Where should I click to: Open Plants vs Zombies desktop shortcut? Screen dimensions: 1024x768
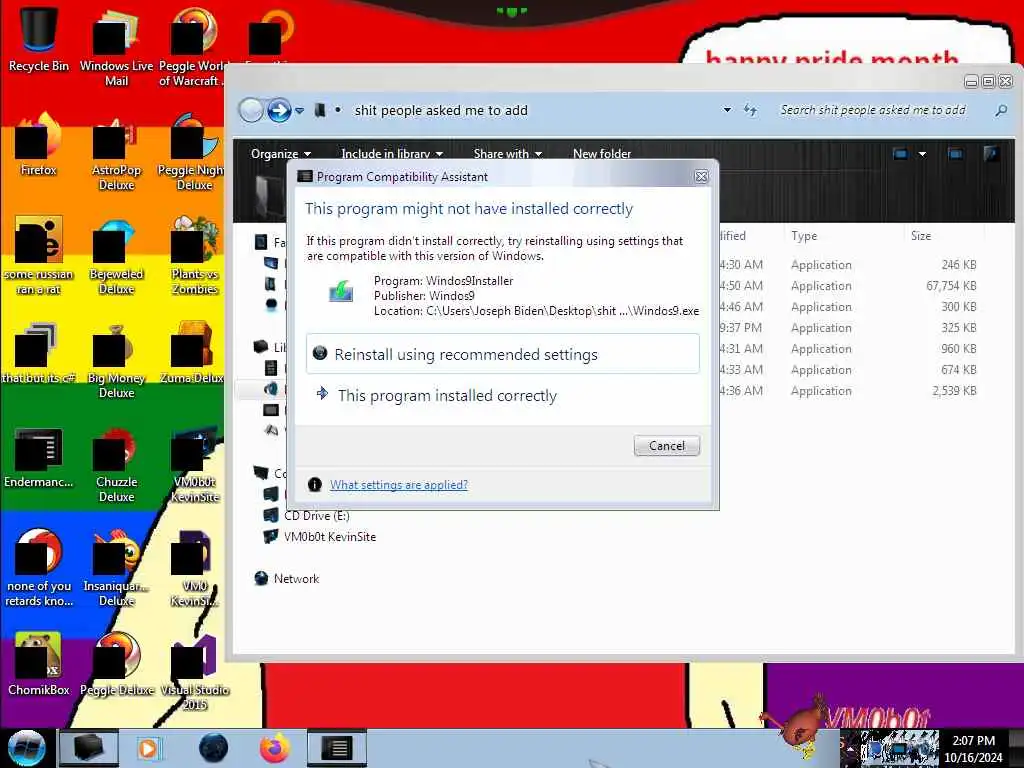coord(195,256)
